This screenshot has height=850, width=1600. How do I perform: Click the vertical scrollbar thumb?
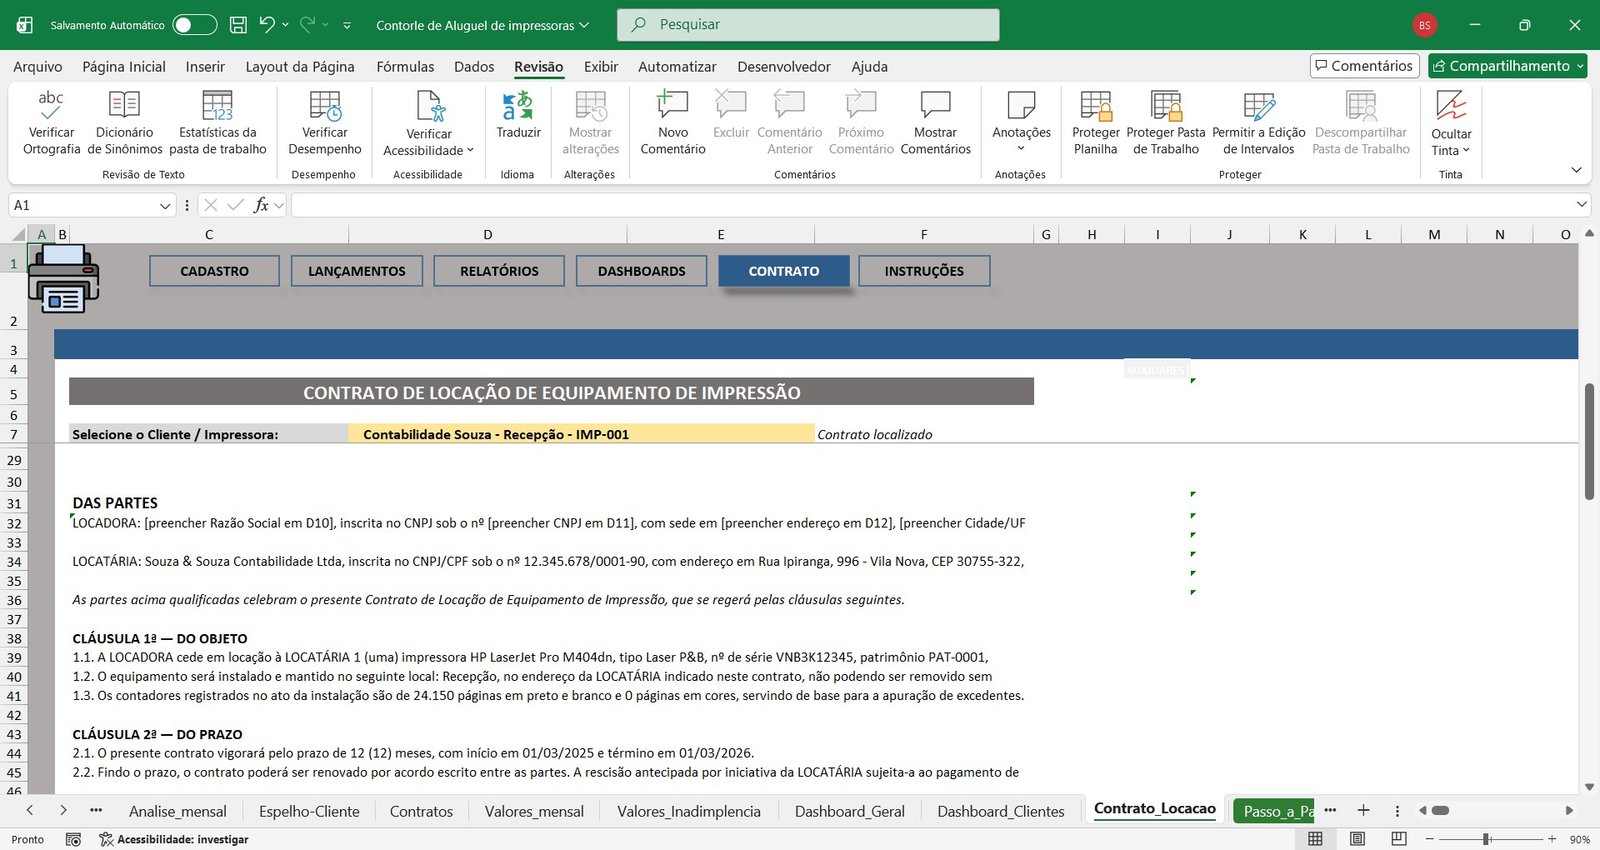click(1589, 440)
